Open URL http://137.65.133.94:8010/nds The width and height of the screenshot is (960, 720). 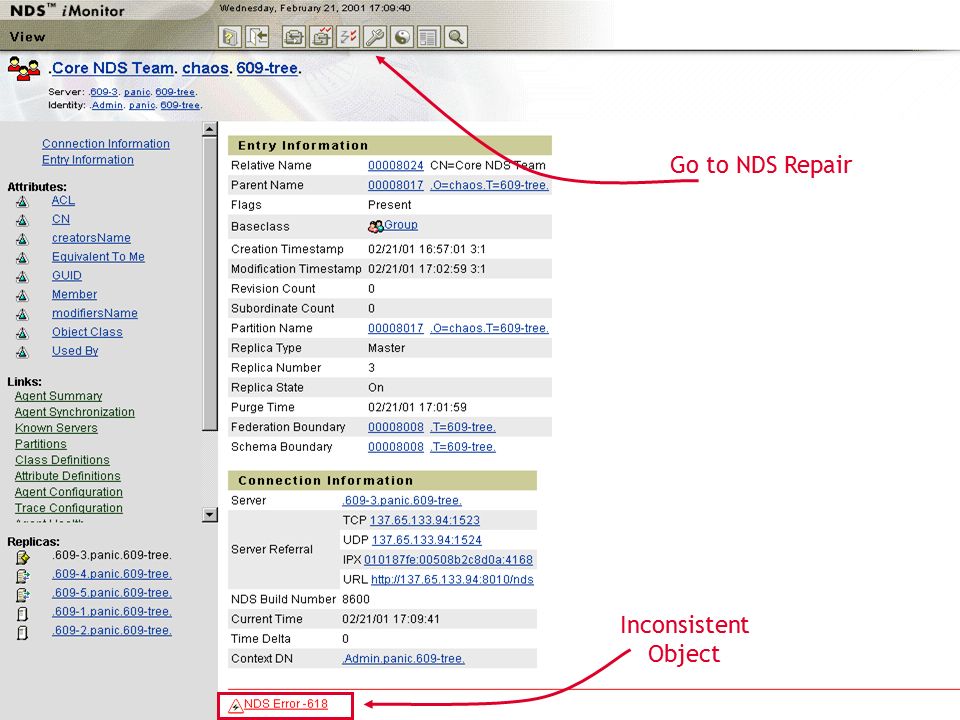click(x=452, y=579)
